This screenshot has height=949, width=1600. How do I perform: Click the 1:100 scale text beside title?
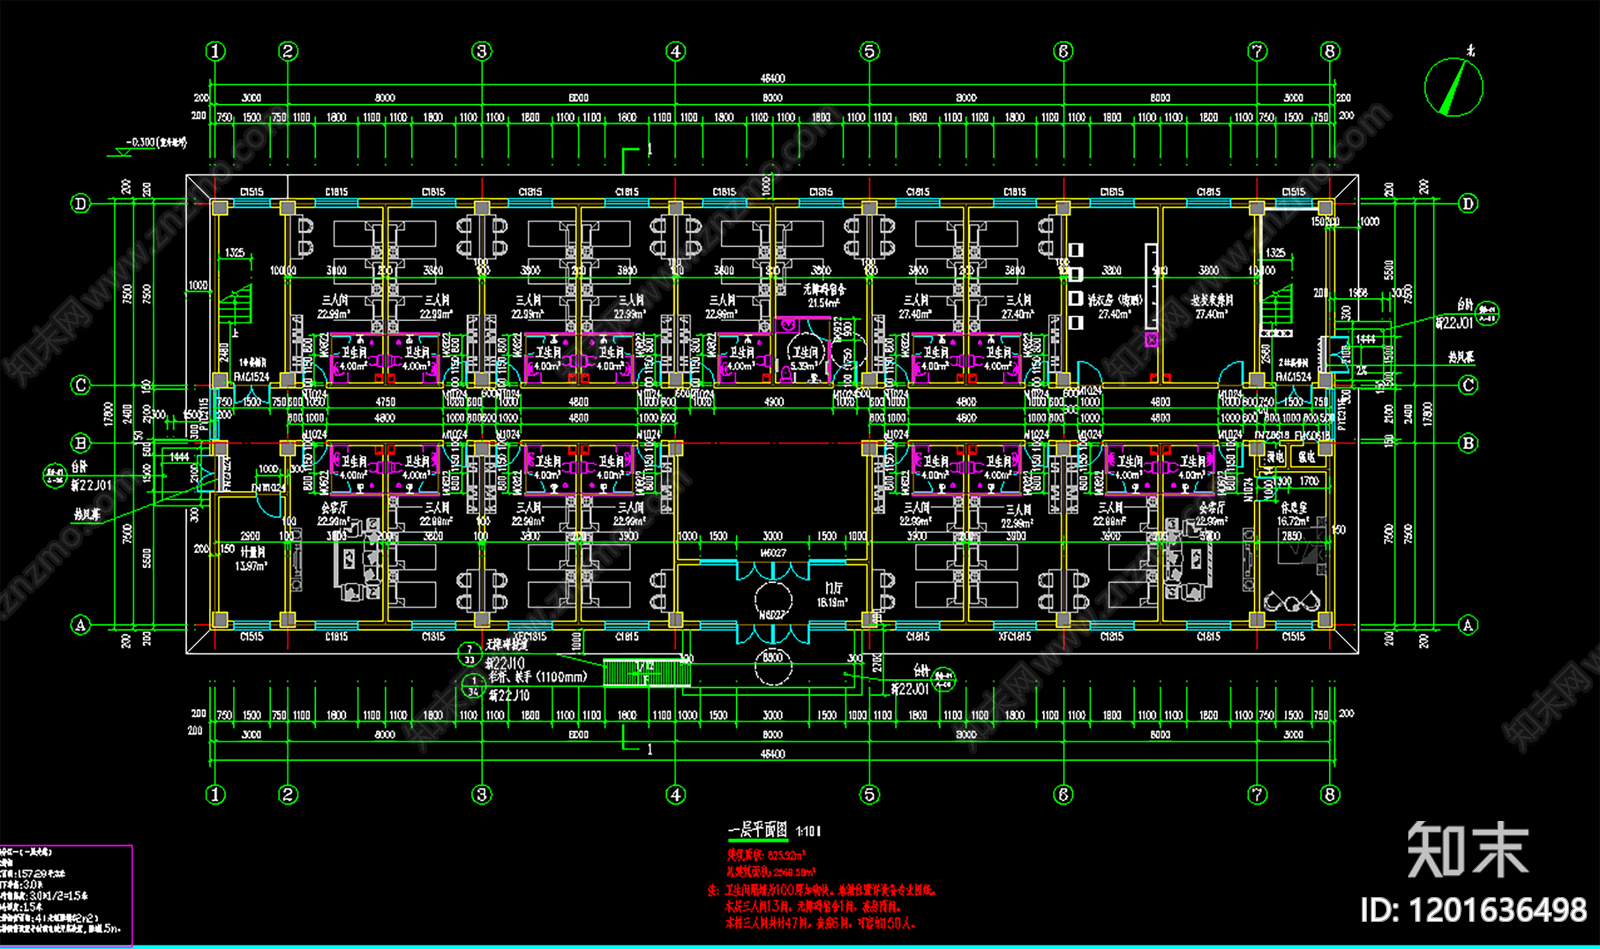pos(808,831)
